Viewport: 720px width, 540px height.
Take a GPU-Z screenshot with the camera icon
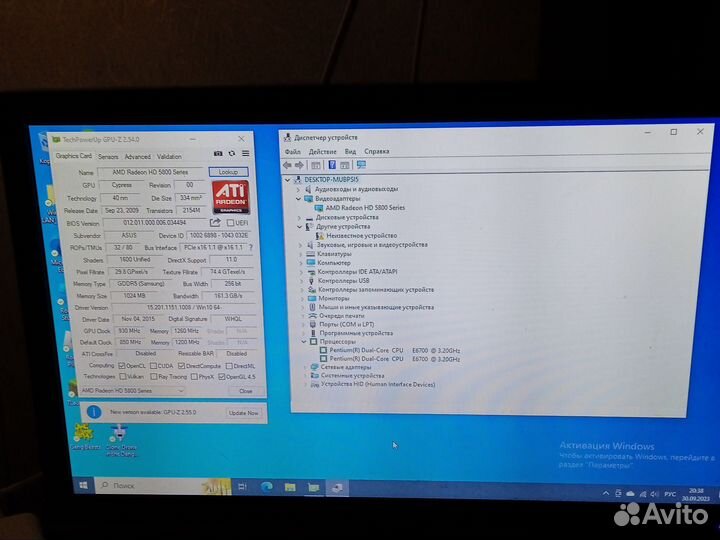218,153
